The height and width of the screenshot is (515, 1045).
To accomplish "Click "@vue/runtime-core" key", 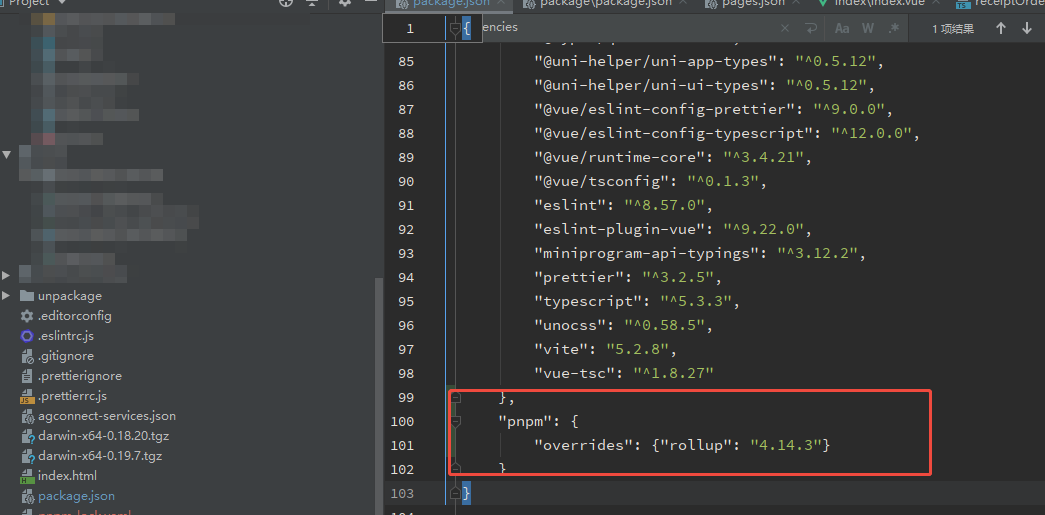I will click(623, 158).
